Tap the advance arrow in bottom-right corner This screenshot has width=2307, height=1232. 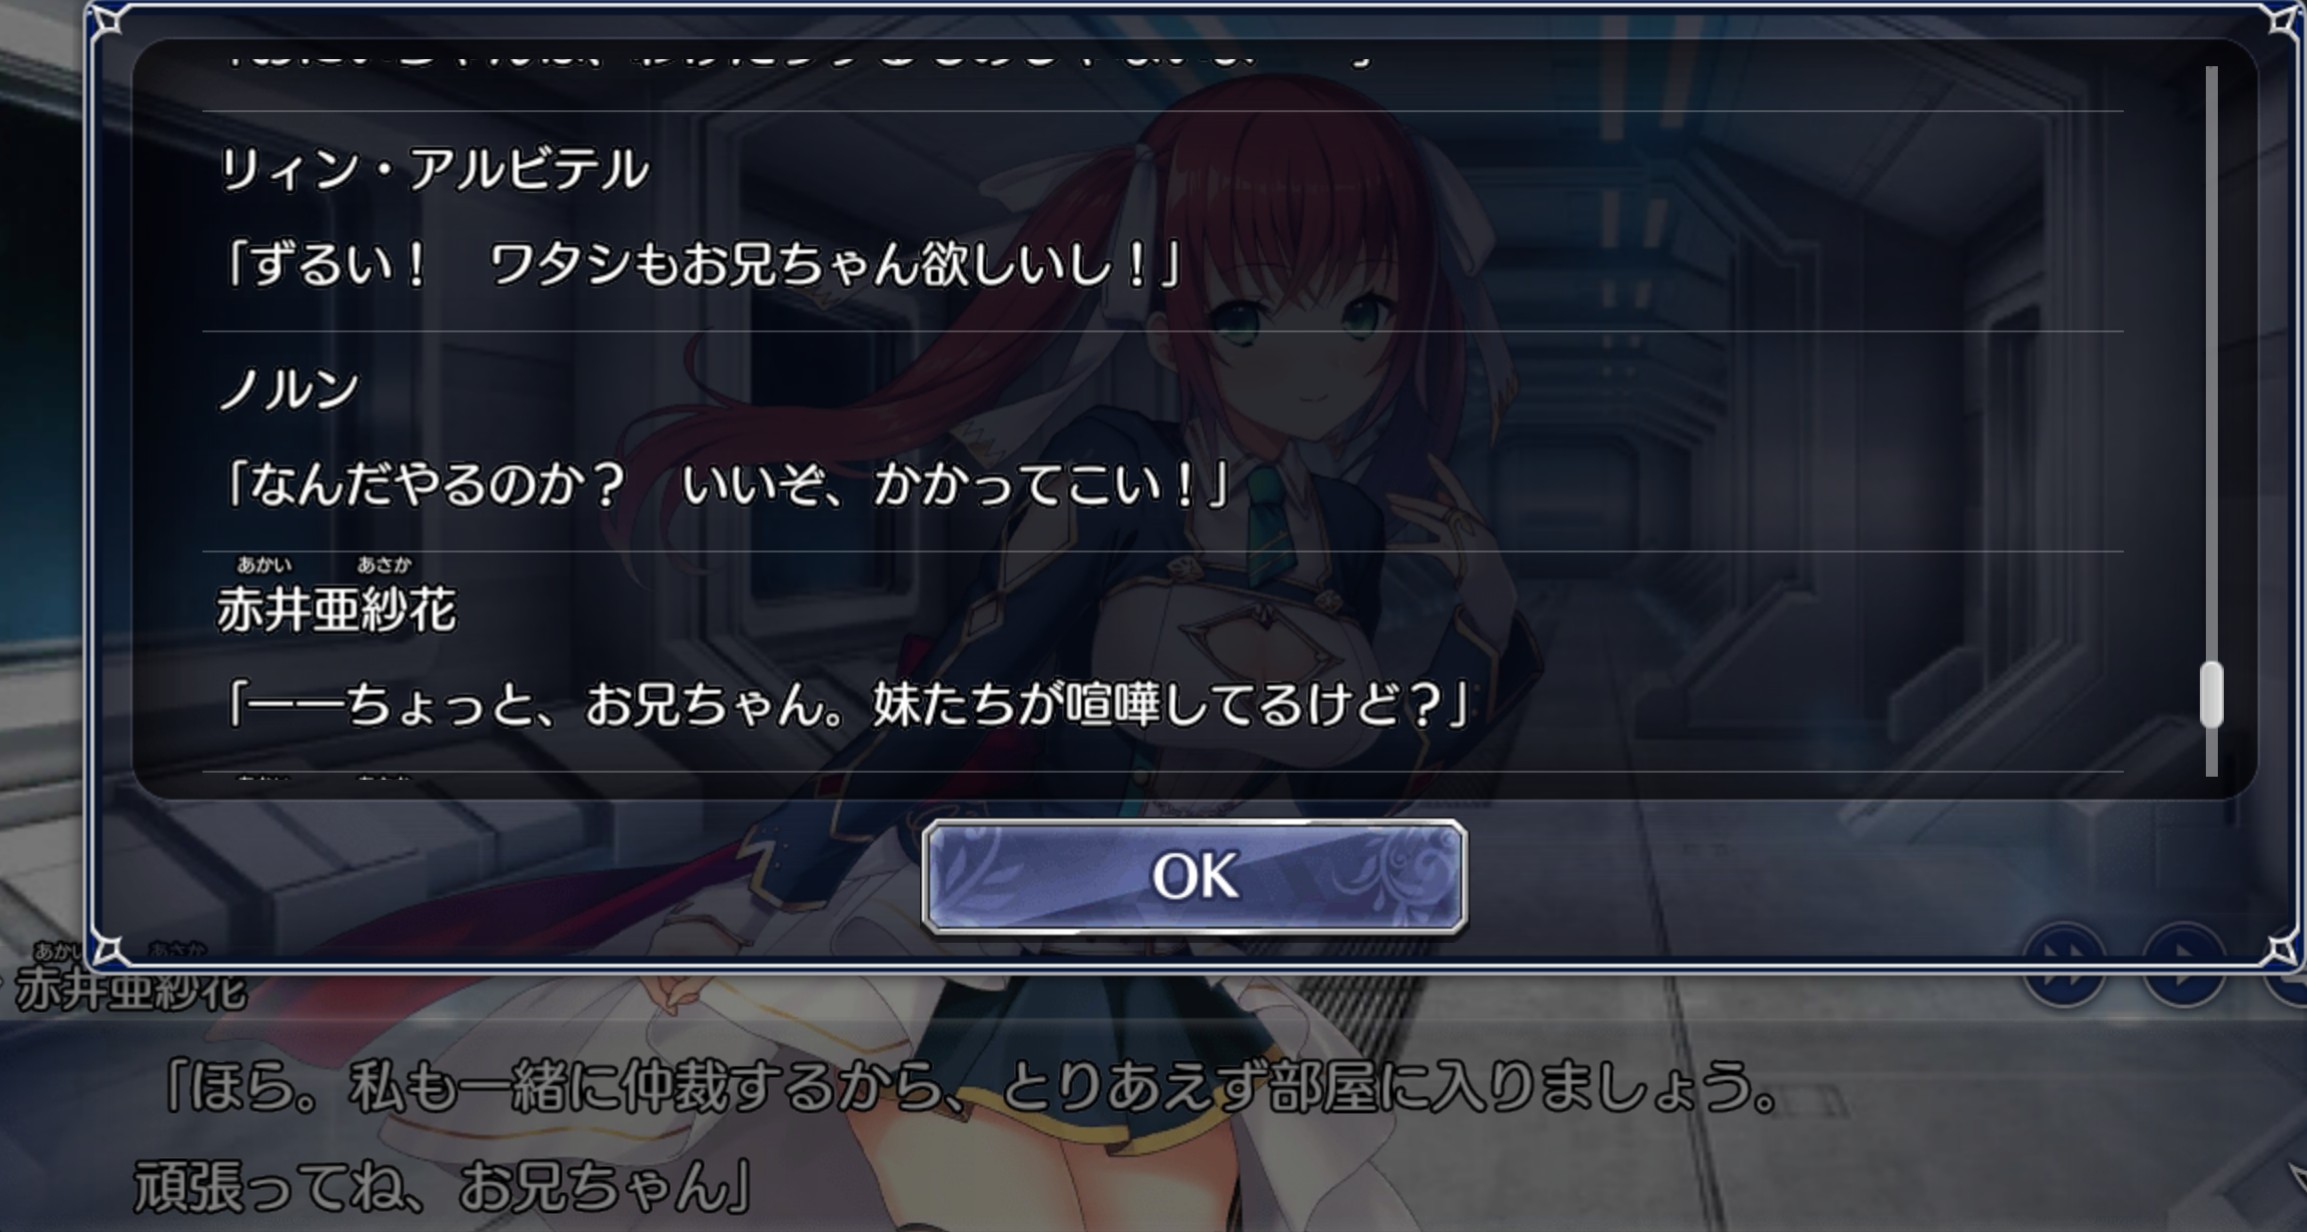click(x=2295, y=1180)
